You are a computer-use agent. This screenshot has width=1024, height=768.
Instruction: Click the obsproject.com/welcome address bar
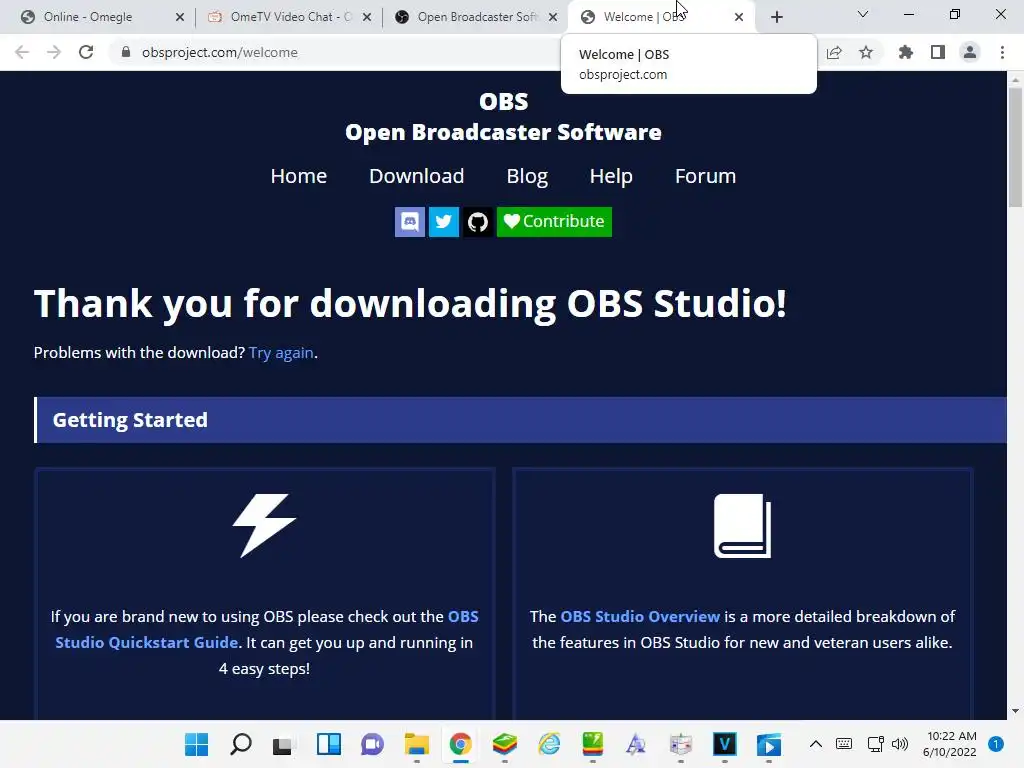tap(219, 52)
